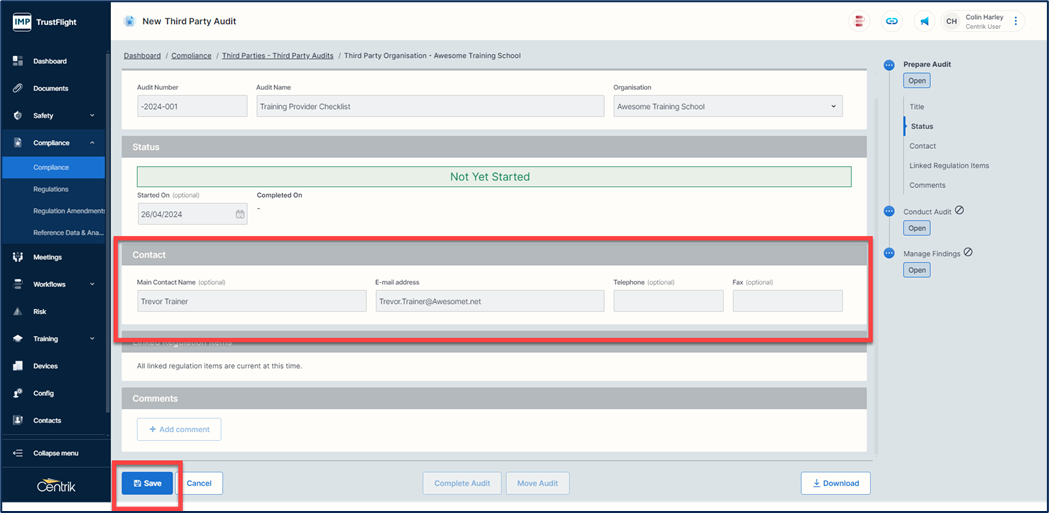Expand the Safety submenu chevron
Viewport: 1049px width, 513px height.
click(92, 116)
